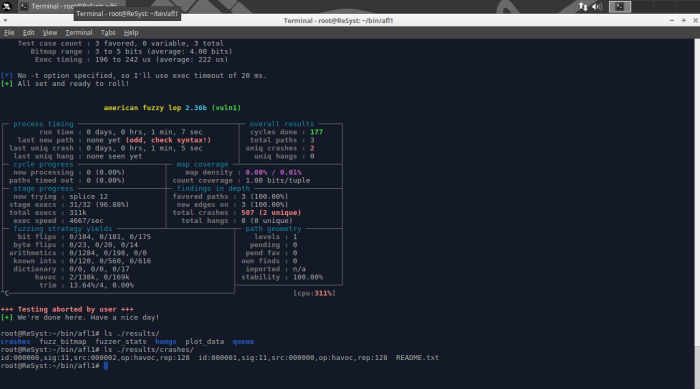Click the 'overall results' section header
The image size is (700, 389).
coord(282,124)
